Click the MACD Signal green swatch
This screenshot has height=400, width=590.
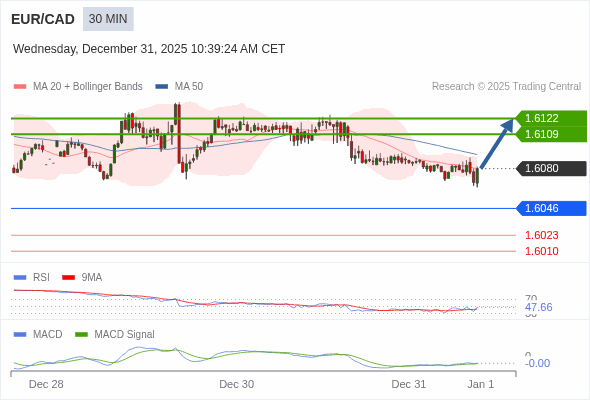(81, 335)
